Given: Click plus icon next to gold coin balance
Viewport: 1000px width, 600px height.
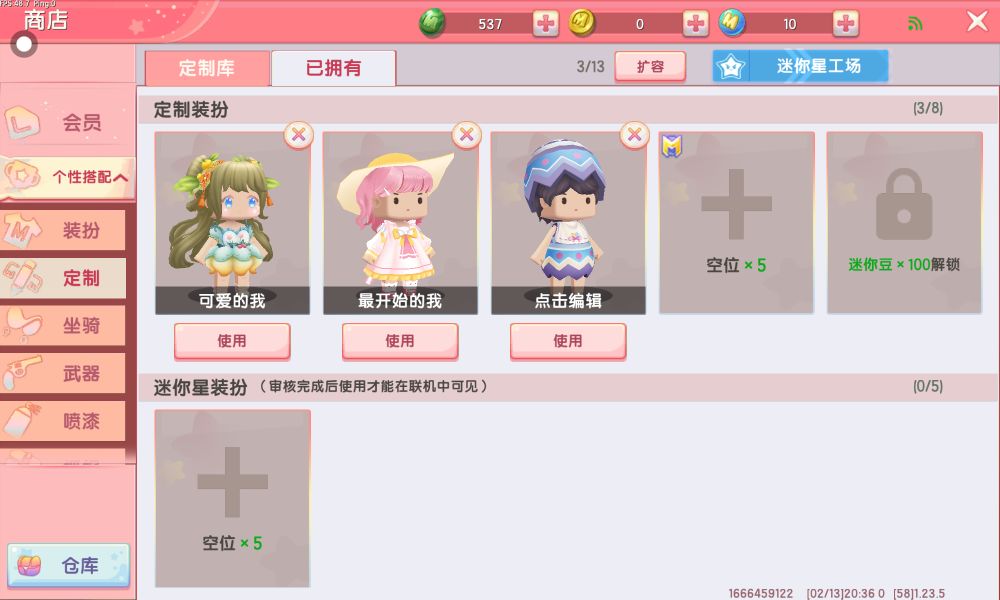Looking at the screenshot, I should tap(695, 24).
